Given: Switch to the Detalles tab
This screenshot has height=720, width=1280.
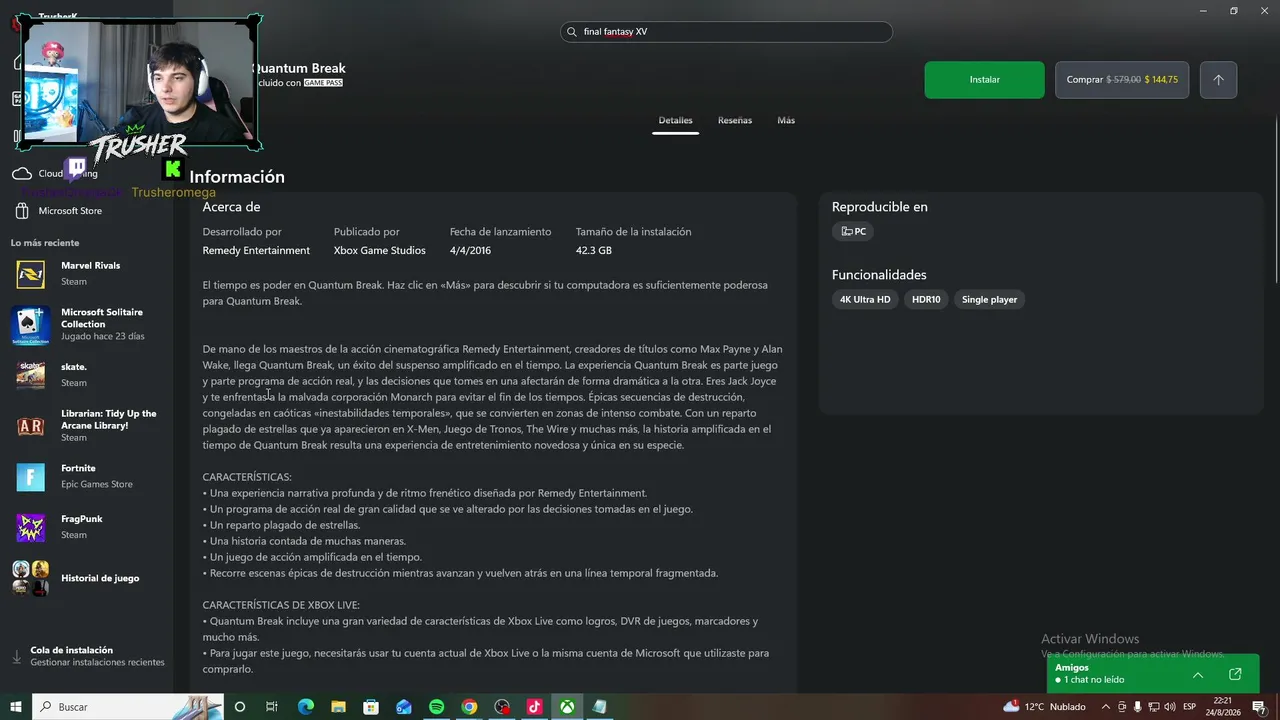Looking at the screenshot, I should pyautogui.click(x=675, y=120).
